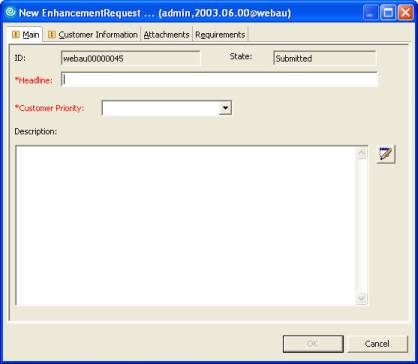Maximize the New EnhancementRequest window
Image resolution: width=418 pixels, height=364 pixels.
point(388,13)
